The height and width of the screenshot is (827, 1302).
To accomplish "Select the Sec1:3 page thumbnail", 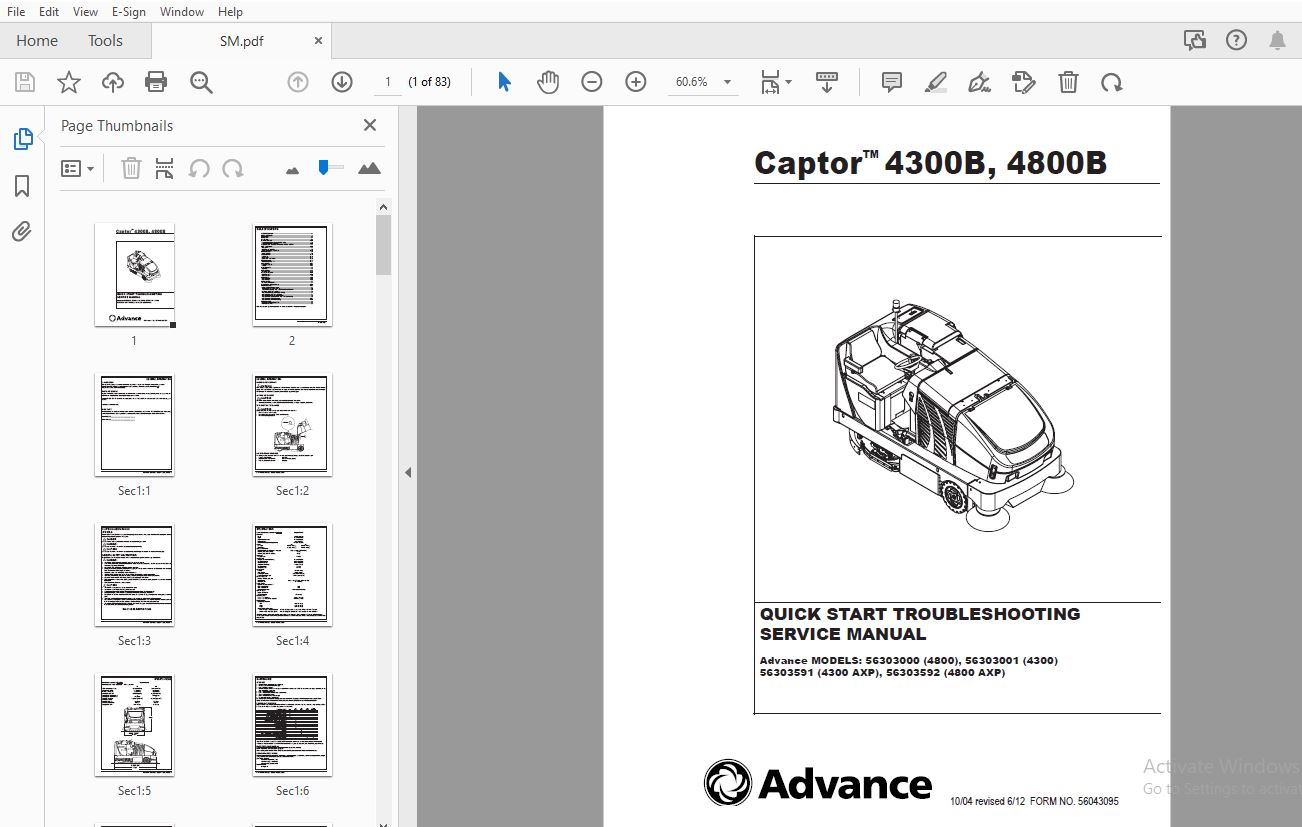I will 134,574.
